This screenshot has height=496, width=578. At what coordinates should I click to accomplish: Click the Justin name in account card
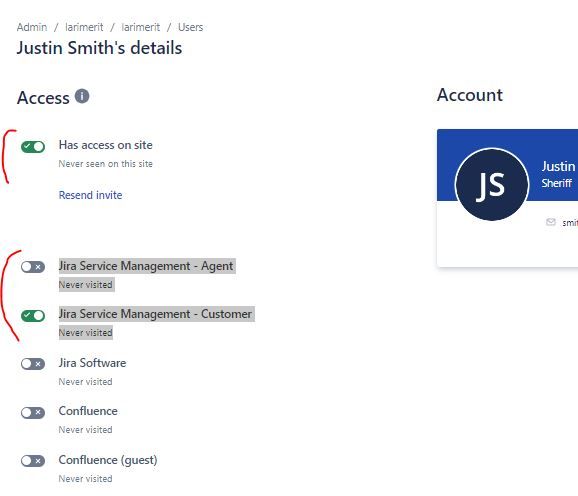(558, 166)
